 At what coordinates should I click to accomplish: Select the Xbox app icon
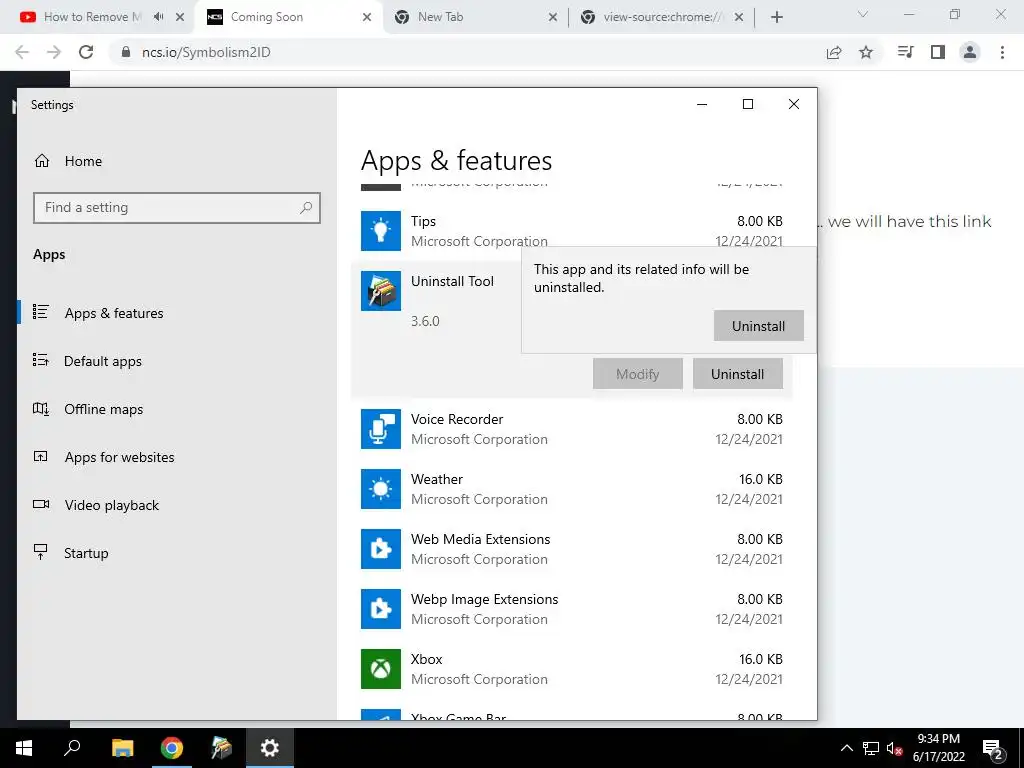tap(381, 669)
